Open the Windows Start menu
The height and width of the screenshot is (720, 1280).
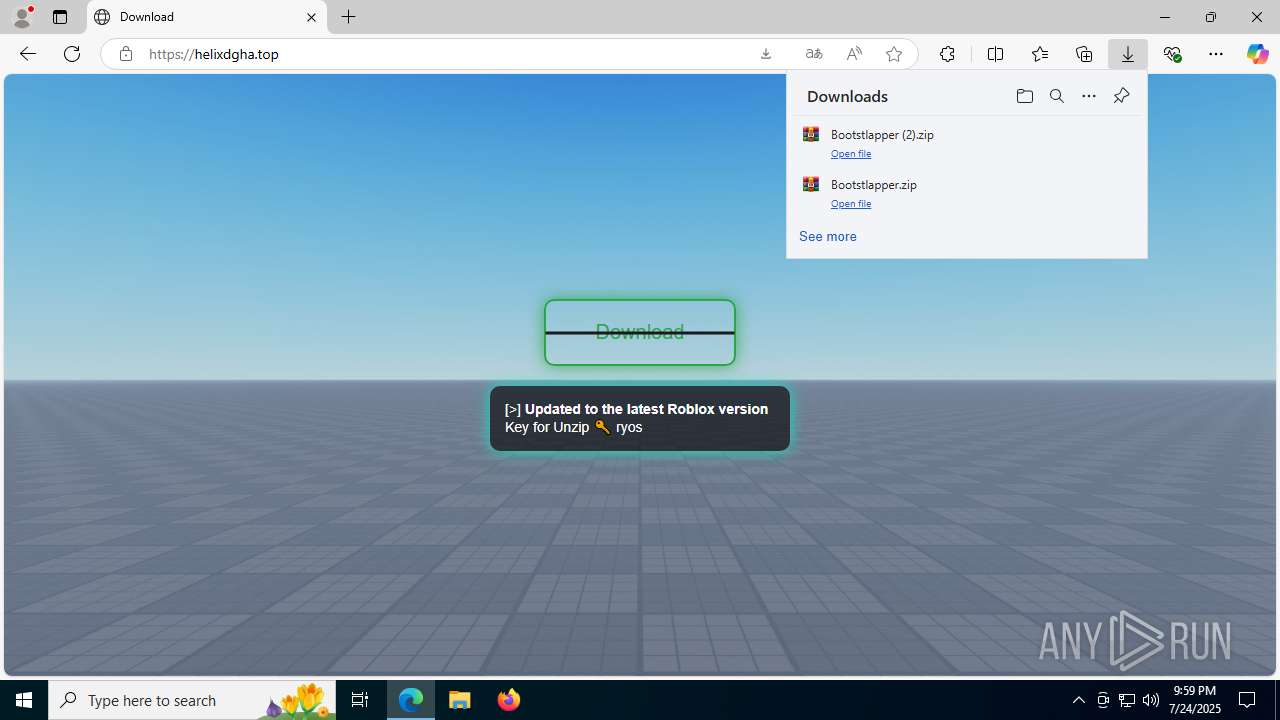[24, 700]
